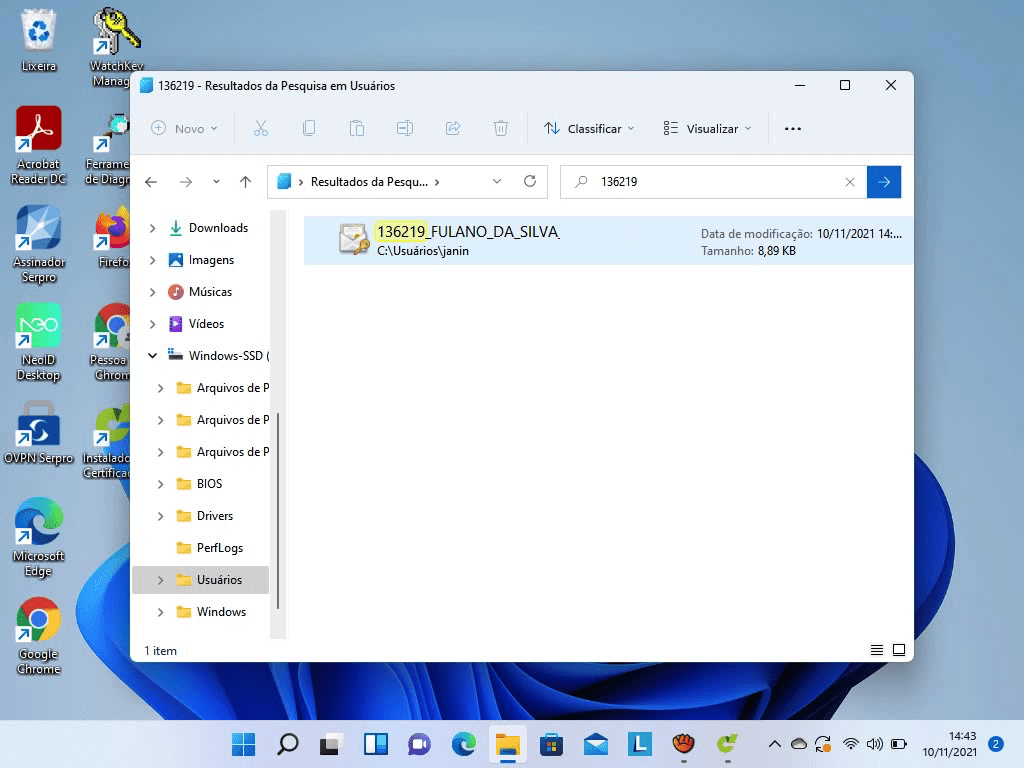1024x768 pixels.
Task: Click the Copy icon in toolbar
Action: [309, 128]
